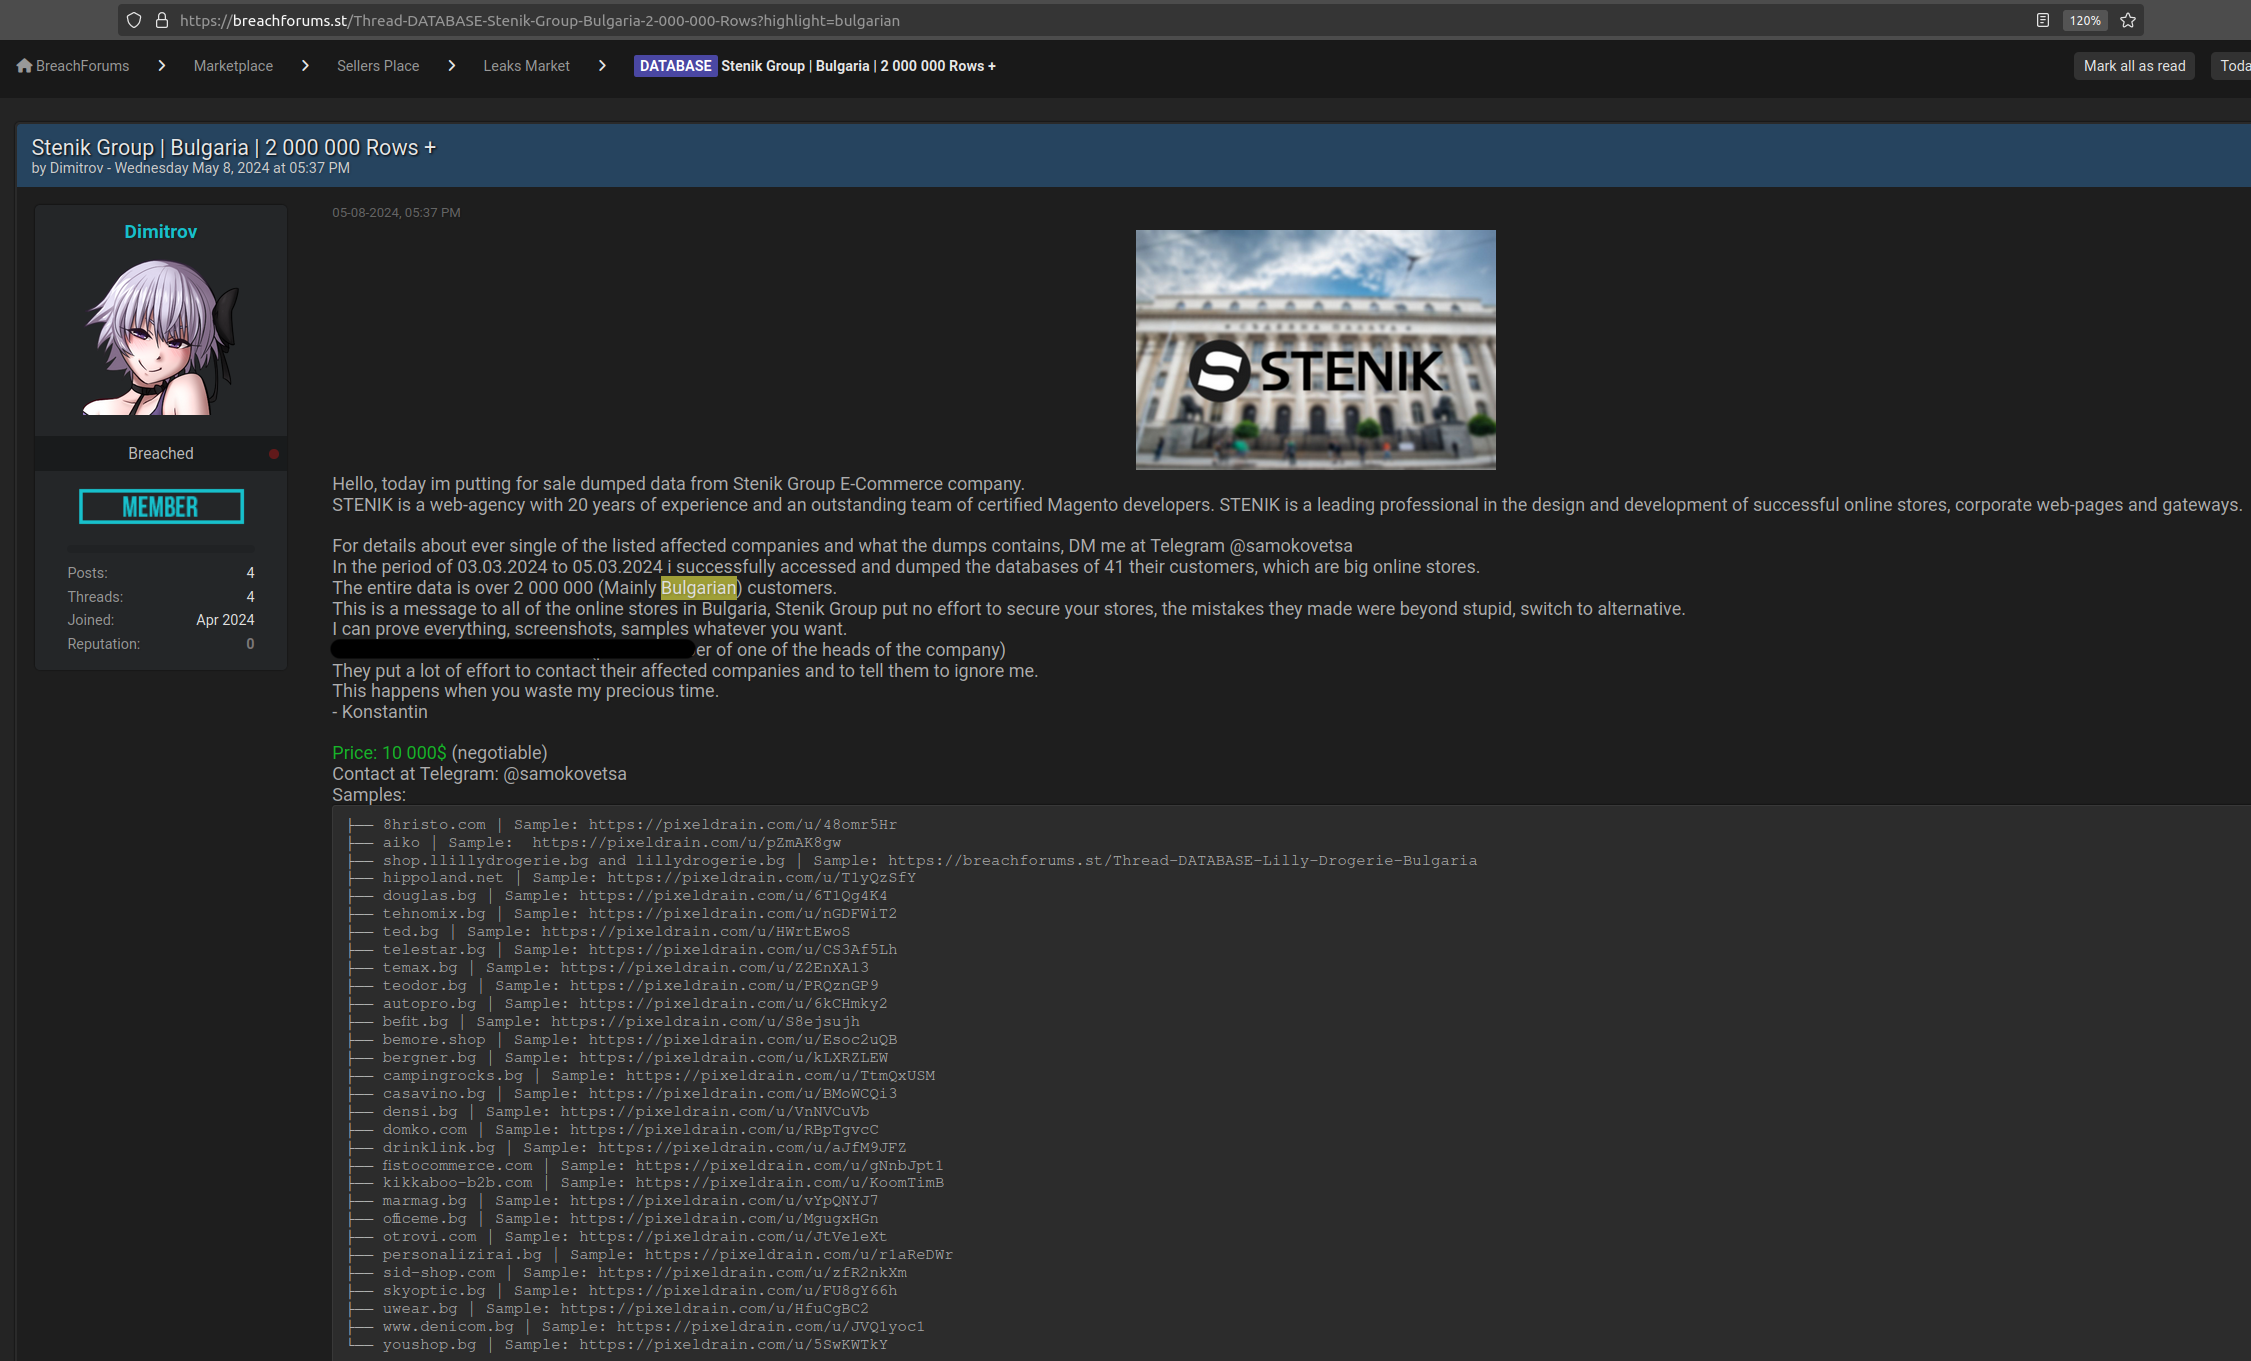The width and height of the screenshot is (2251, 1361).
Task: Click the STENIK banner image
Action: click(1316, 350)
